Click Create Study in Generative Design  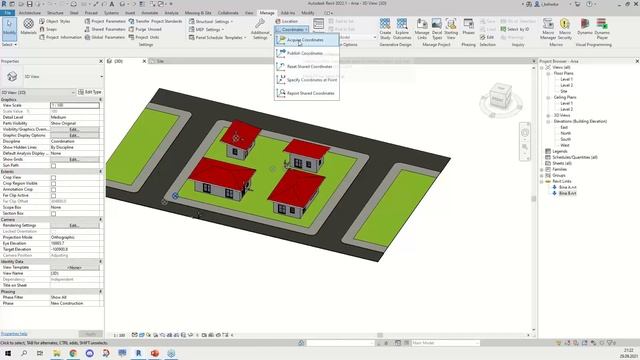click(x=385, y=29)
